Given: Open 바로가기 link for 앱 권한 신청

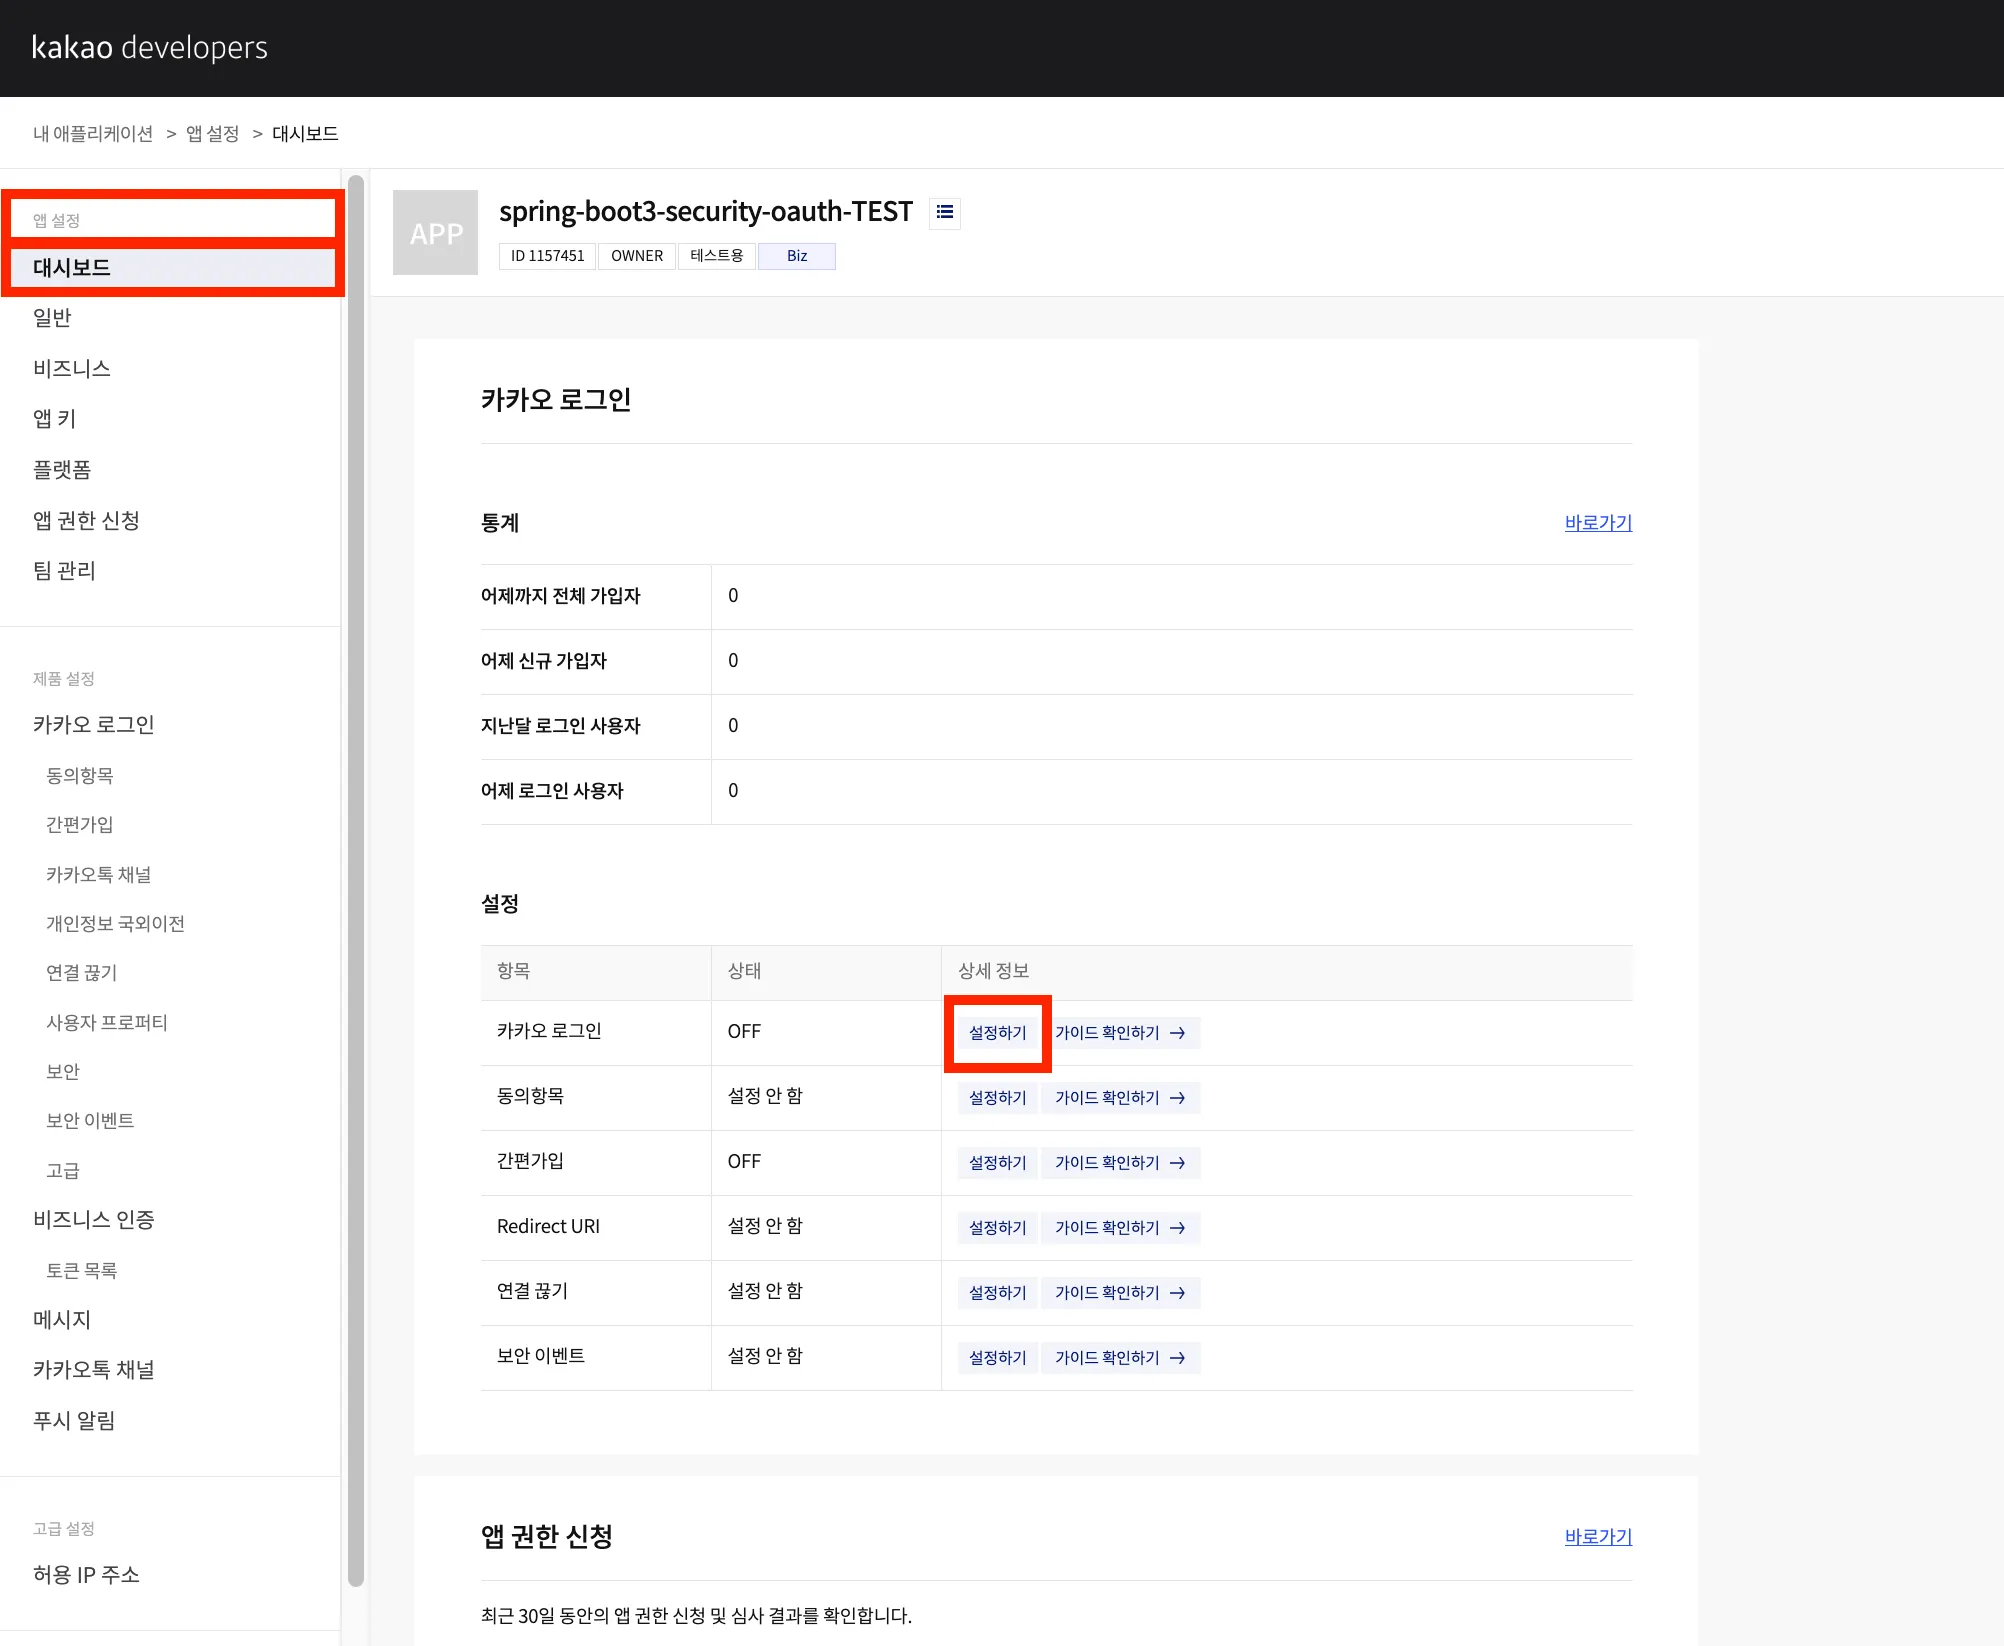Looking at the screenshot, I should [1597, 1537].
